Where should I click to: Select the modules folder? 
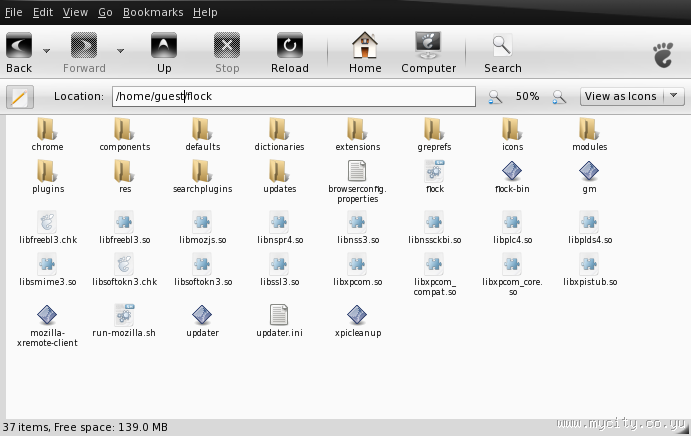click(589, 134)
